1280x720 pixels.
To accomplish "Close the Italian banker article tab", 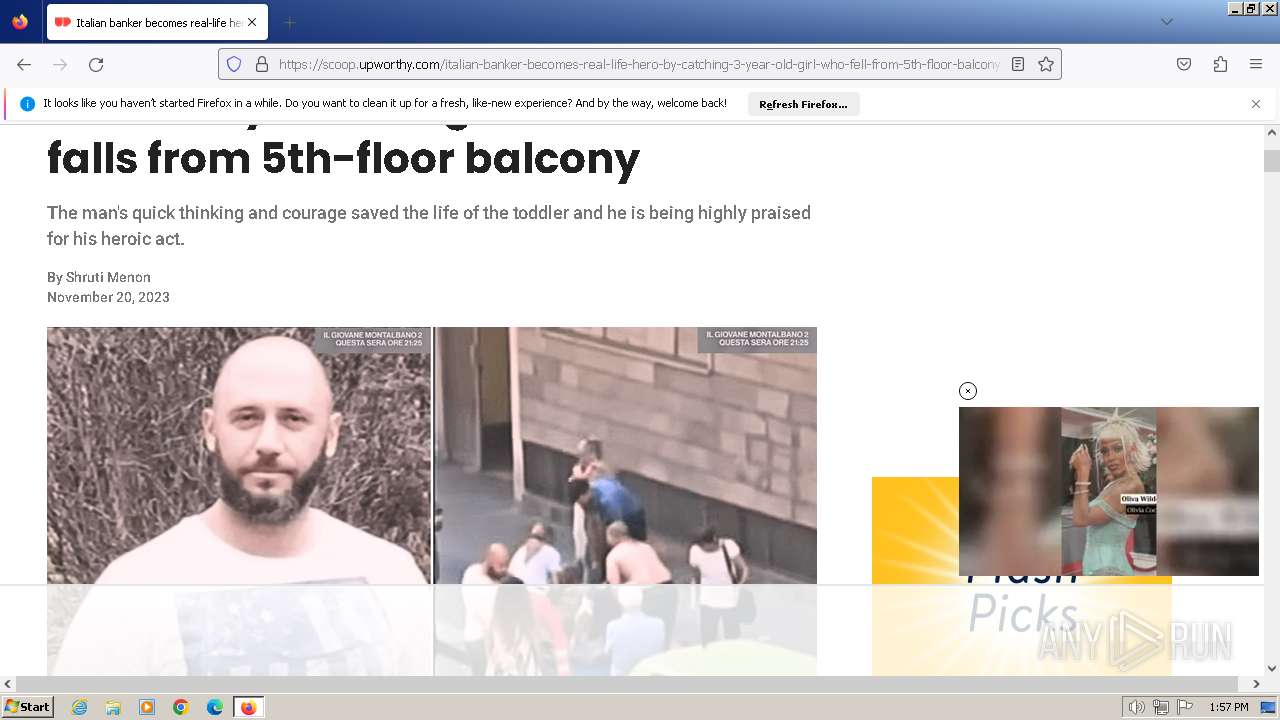I will point(252,22).
